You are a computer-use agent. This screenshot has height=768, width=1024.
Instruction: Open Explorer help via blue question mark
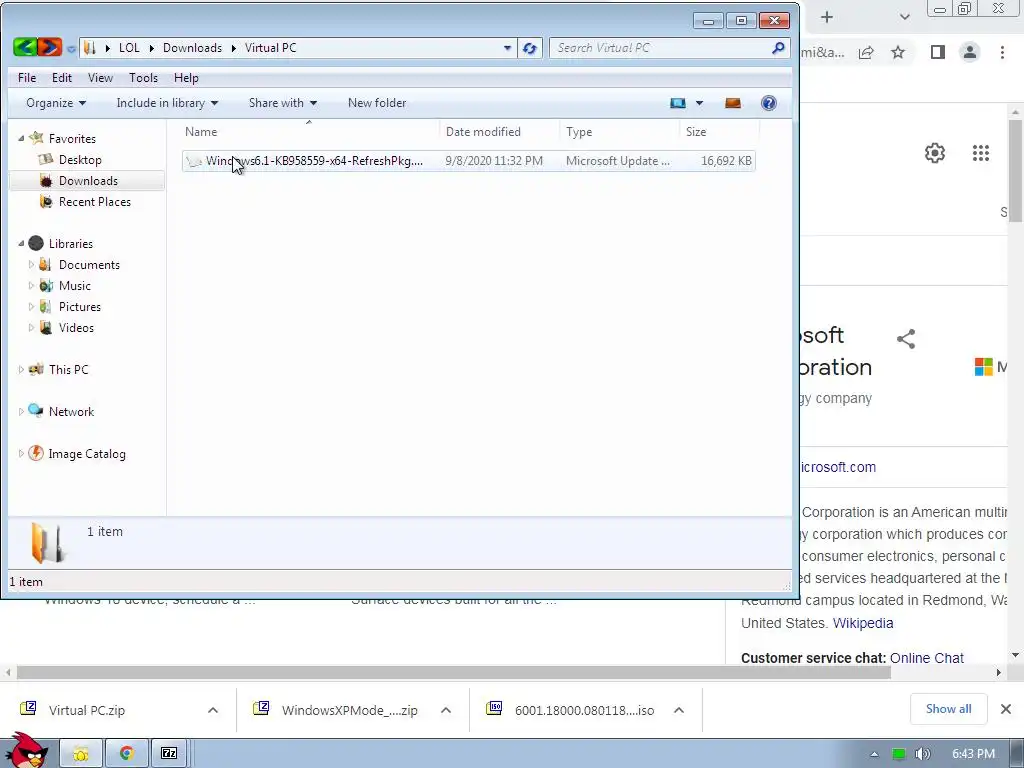769,103
